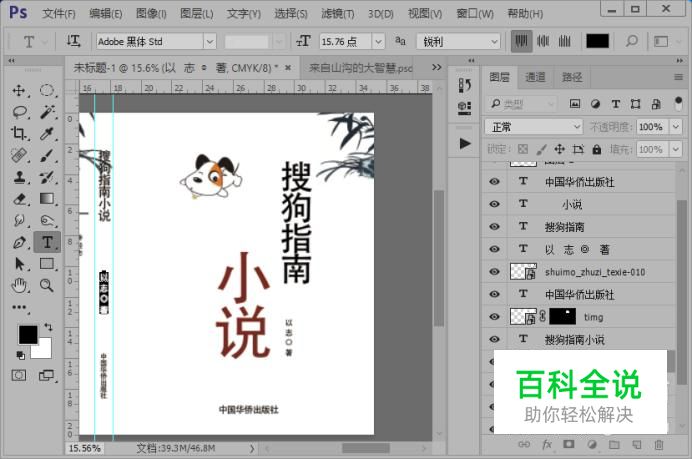692x459 pixels.
Task: Select the Move tool
Action: [x=19, y=91]
